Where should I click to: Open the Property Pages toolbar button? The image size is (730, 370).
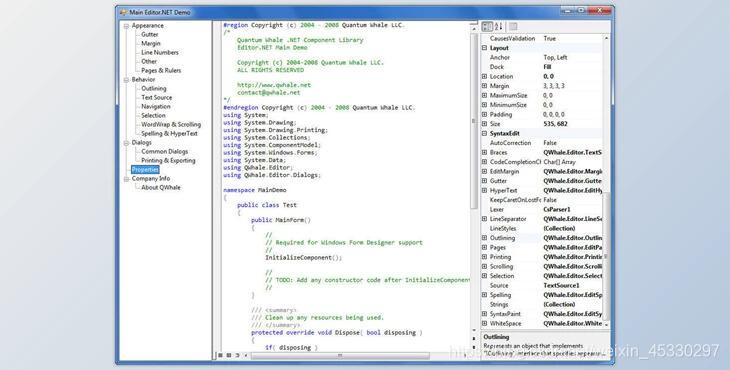tap(513, 27)
